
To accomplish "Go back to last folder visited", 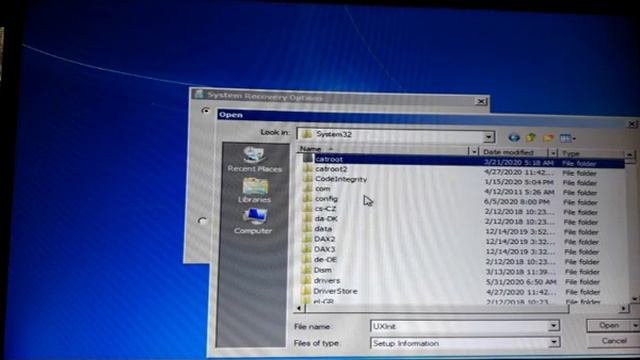I will [x=514, y=138].
